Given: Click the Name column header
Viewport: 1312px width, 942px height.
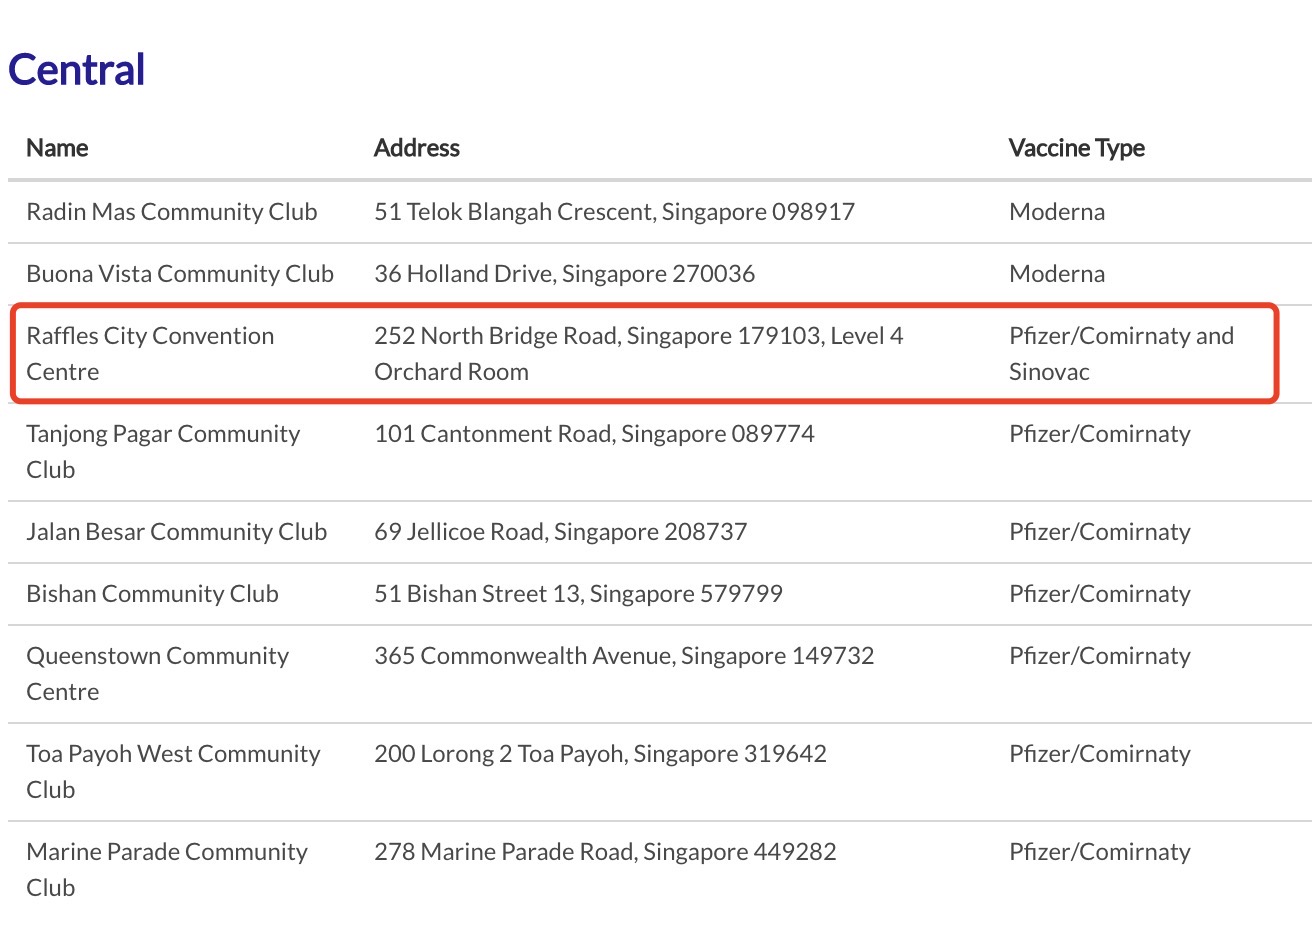Looking at the screenshot, I should click(57, 148).
